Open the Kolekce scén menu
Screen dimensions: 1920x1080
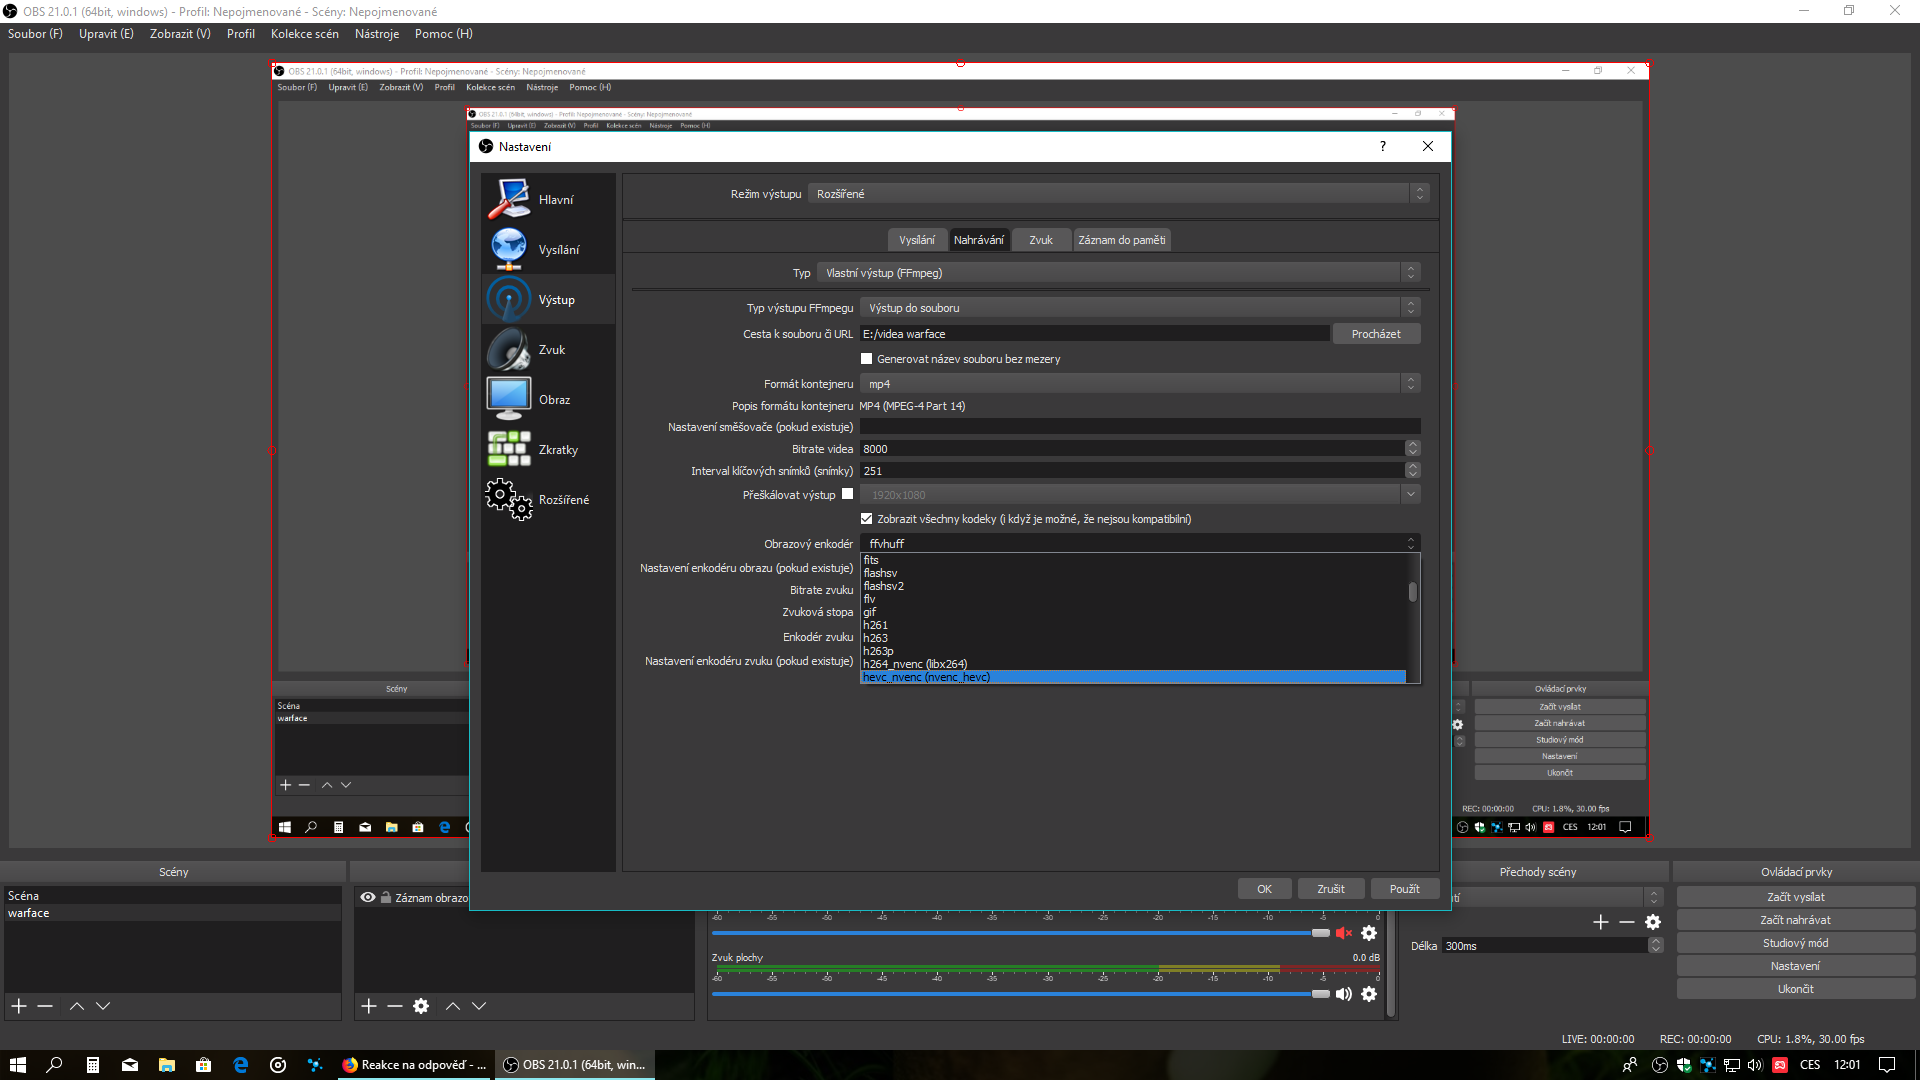click(x=304, y=34)
